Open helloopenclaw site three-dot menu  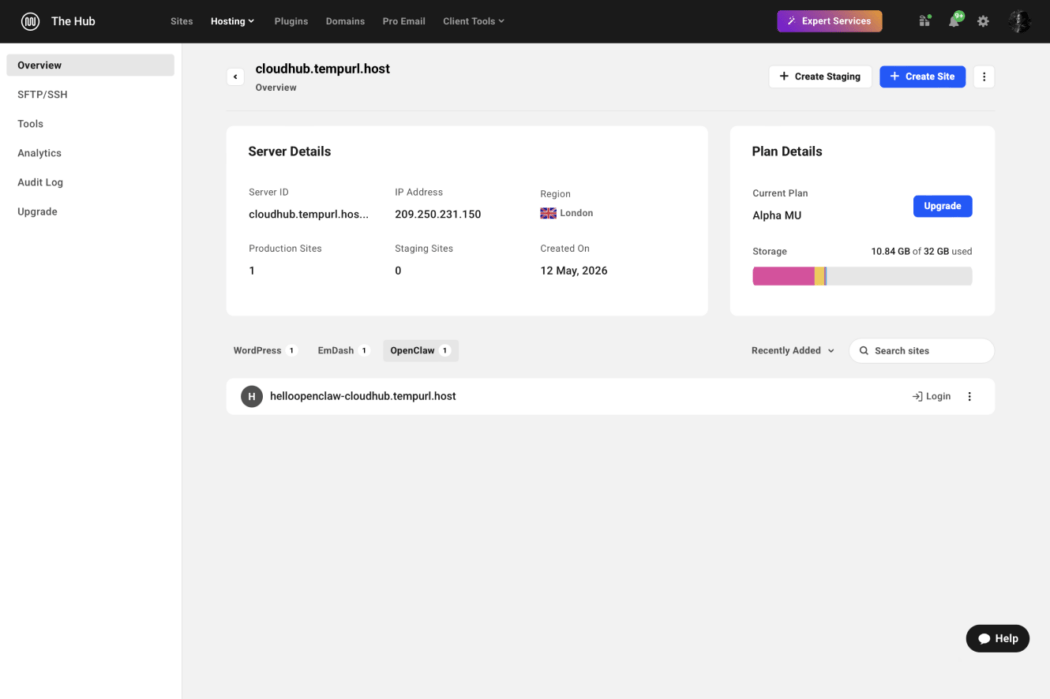click(970, 396)
